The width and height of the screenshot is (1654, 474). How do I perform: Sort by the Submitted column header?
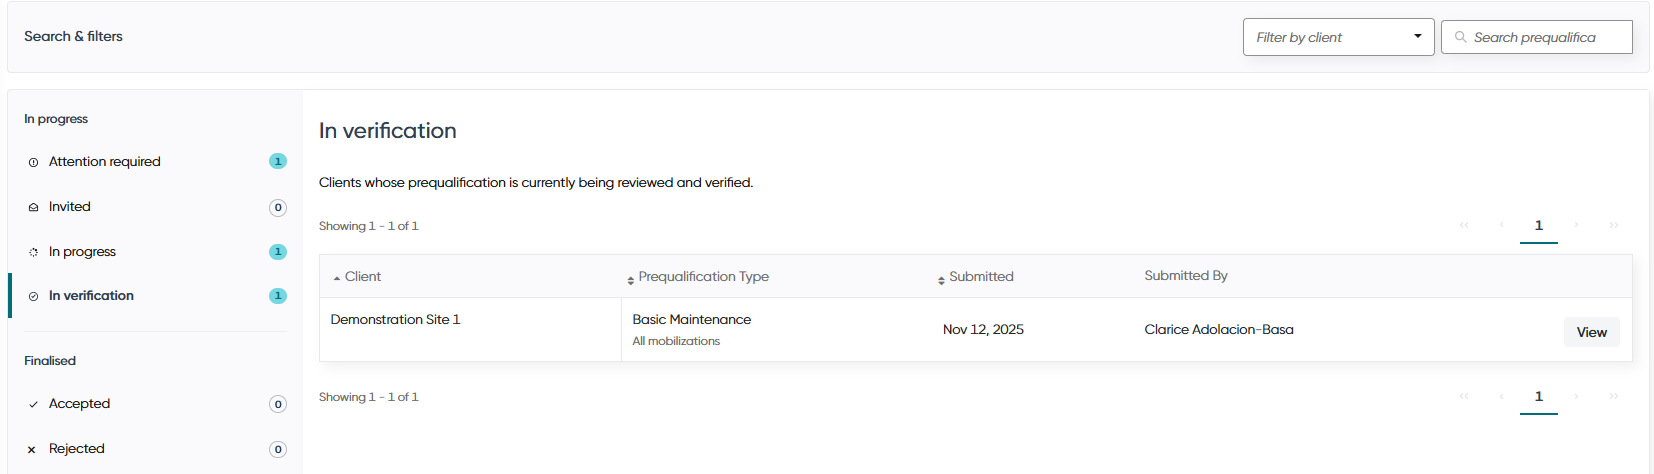pyautogui.click(x=980, y=277)
